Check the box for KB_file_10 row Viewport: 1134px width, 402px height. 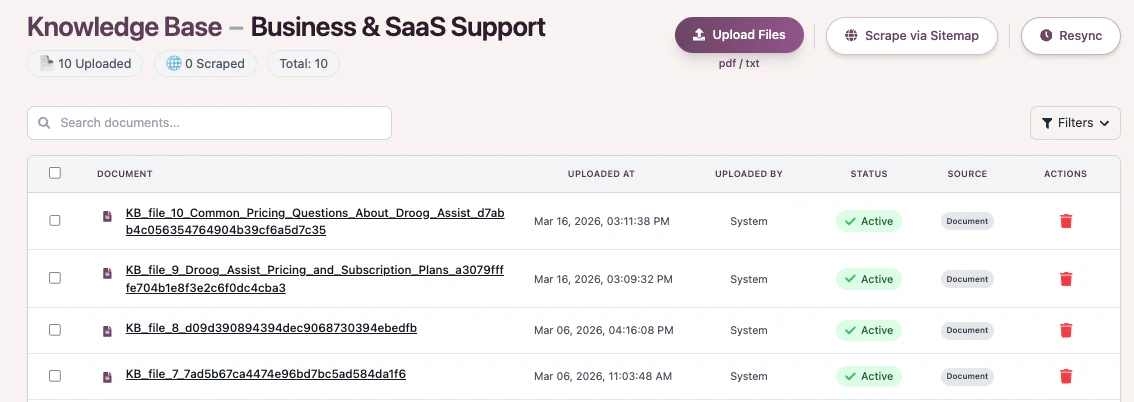(55, 221)
